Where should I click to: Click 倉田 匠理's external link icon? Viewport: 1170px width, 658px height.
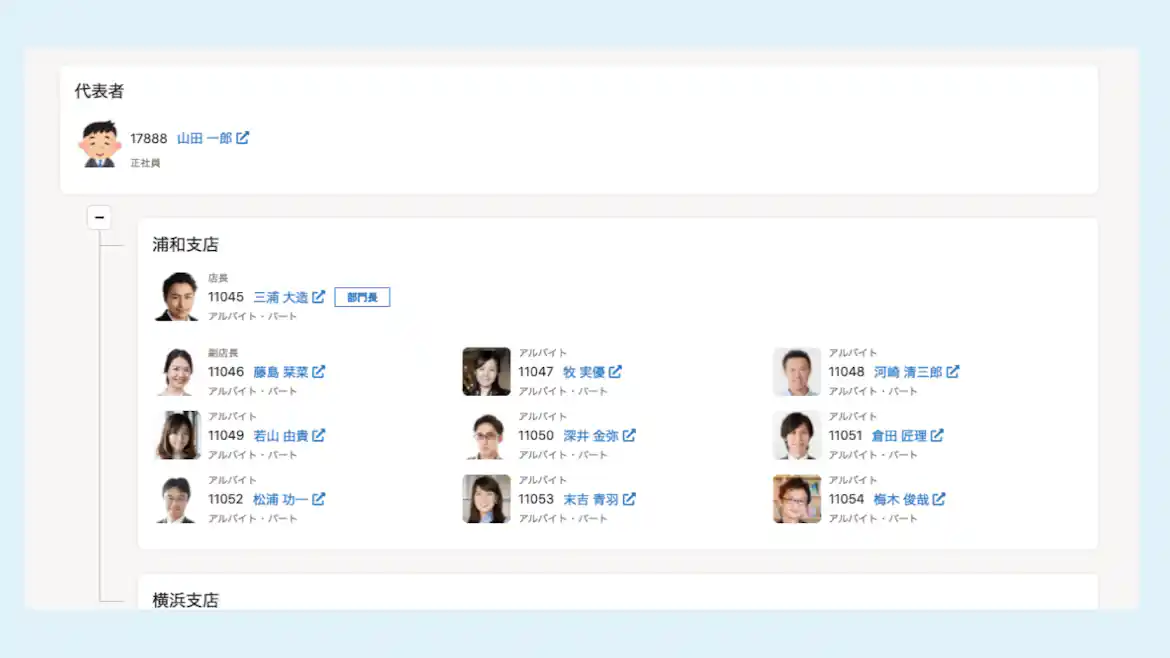click(x=939, y=436)
